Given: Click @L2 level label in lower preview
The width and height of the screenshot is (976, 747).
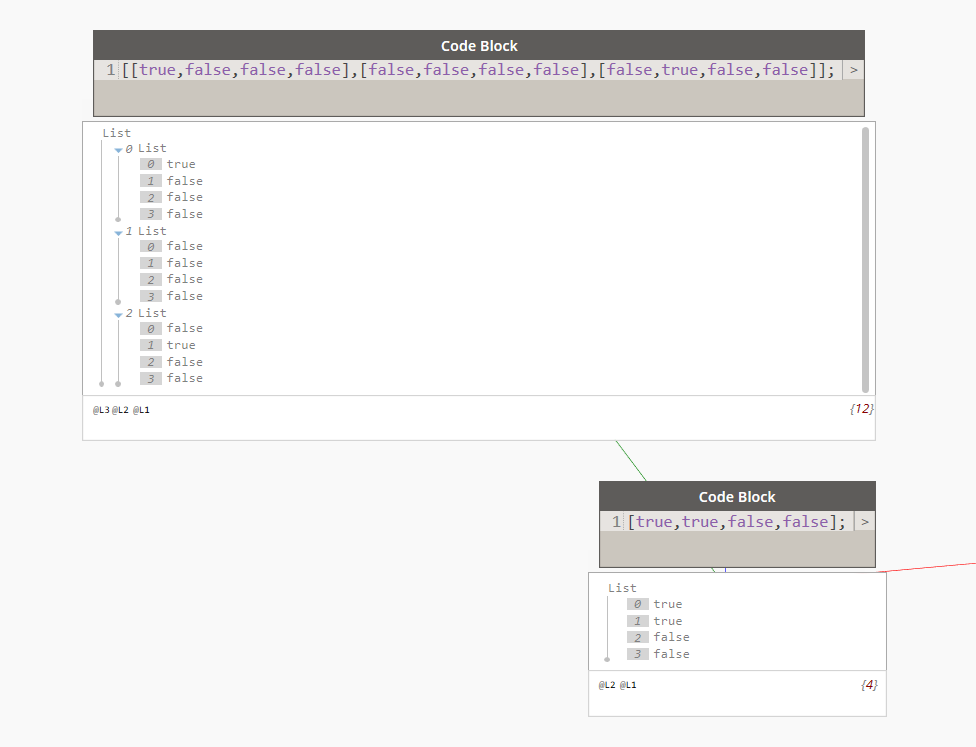Looking at the screenshot, I should pos(607,685).
